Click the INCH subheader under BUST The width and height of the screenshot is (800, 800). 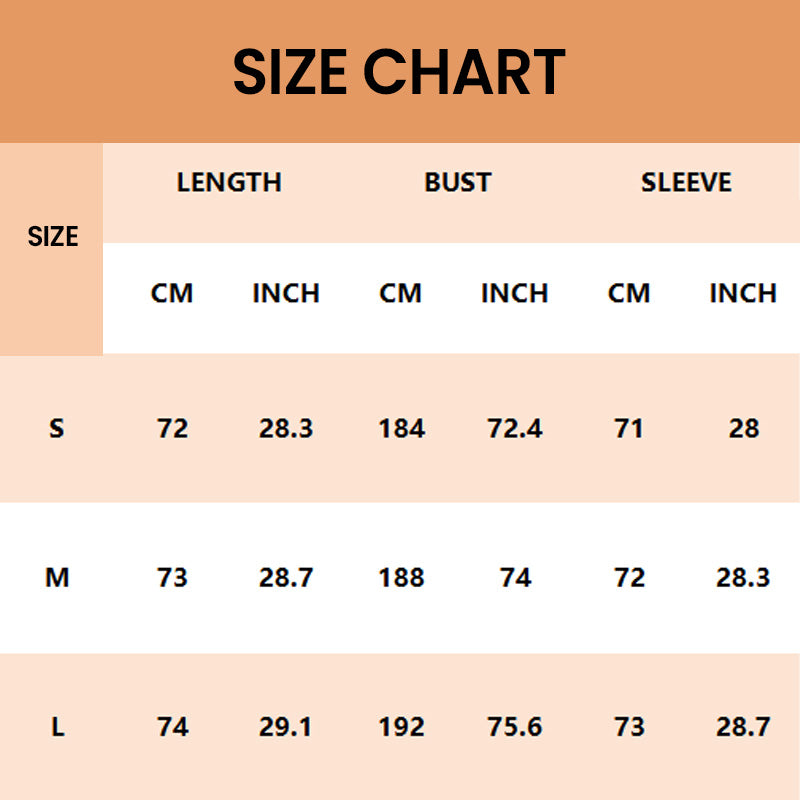coord(514,293)
